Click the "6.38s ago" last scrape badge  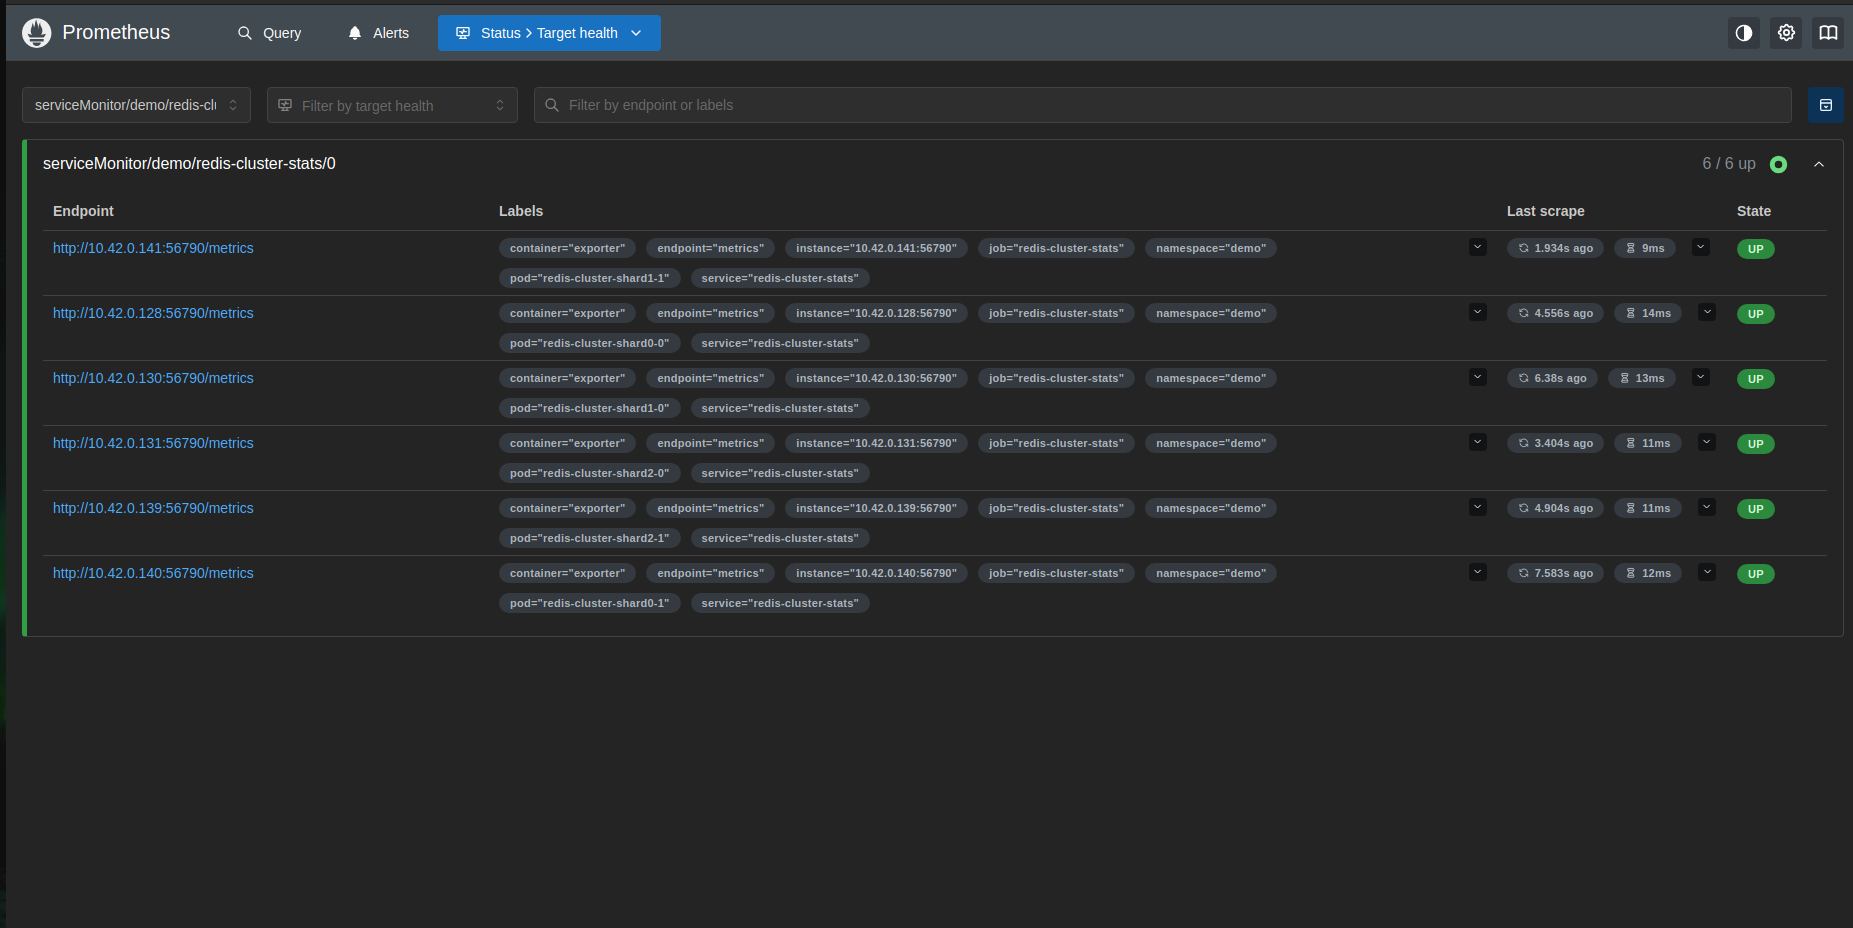1552,378
